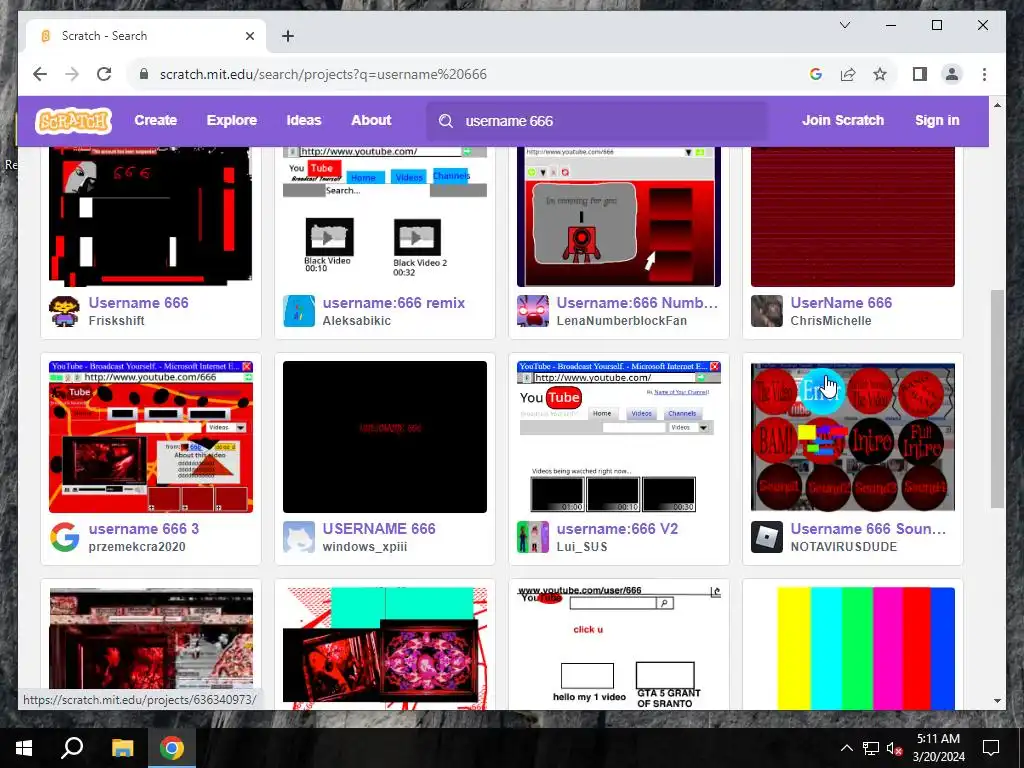
Task: Click ChrisMichelle's avatar
Action: (x=767, y=311)
